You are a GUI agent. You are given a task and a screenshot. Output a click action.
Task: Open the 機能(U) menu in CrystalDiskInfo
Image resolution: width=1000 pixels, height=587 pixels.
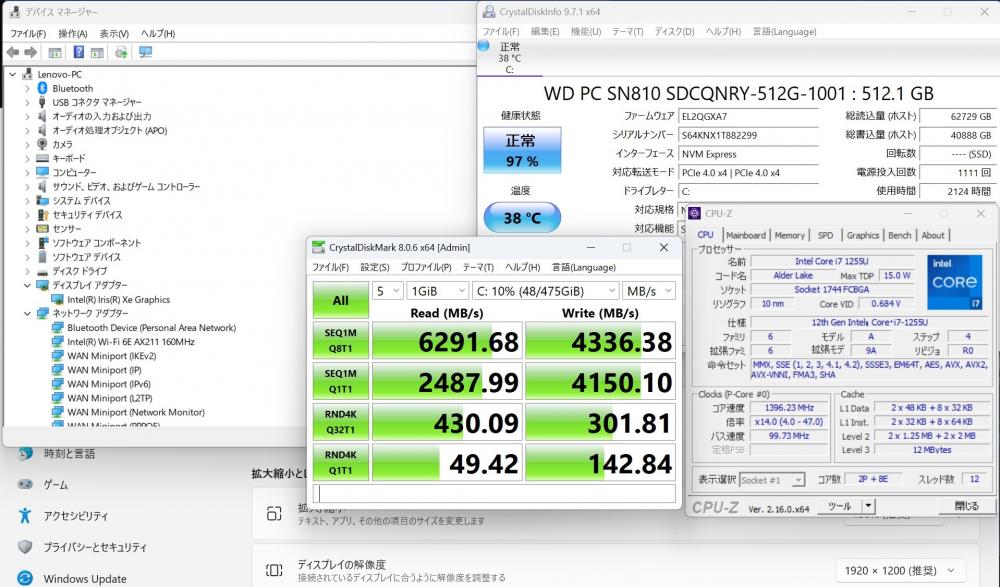(x=585, y=31)
